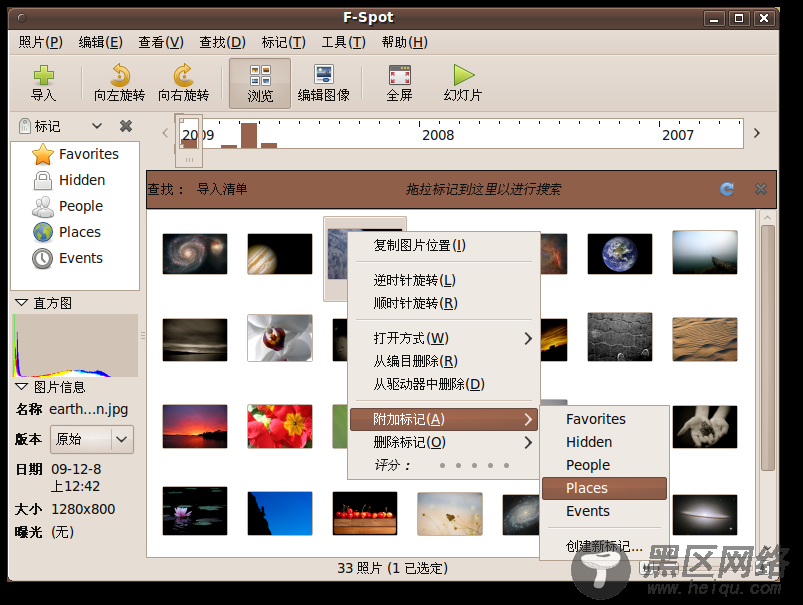The width and height of the screenshot is (803, 605).
Task: Select the Jupiter planet thumbnail
Action: [280, 254]
